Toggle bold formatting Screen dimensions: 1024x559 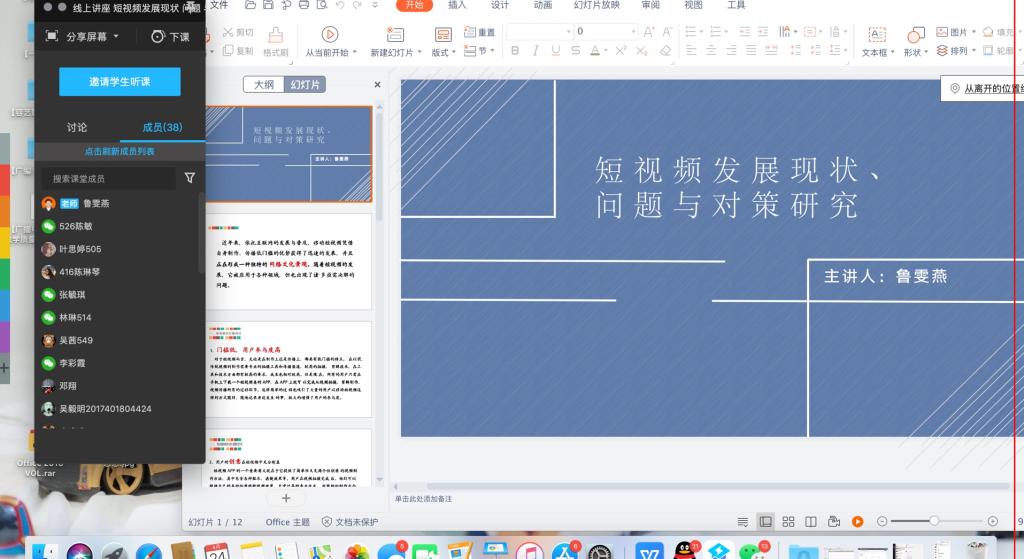(x=515, y=50)
